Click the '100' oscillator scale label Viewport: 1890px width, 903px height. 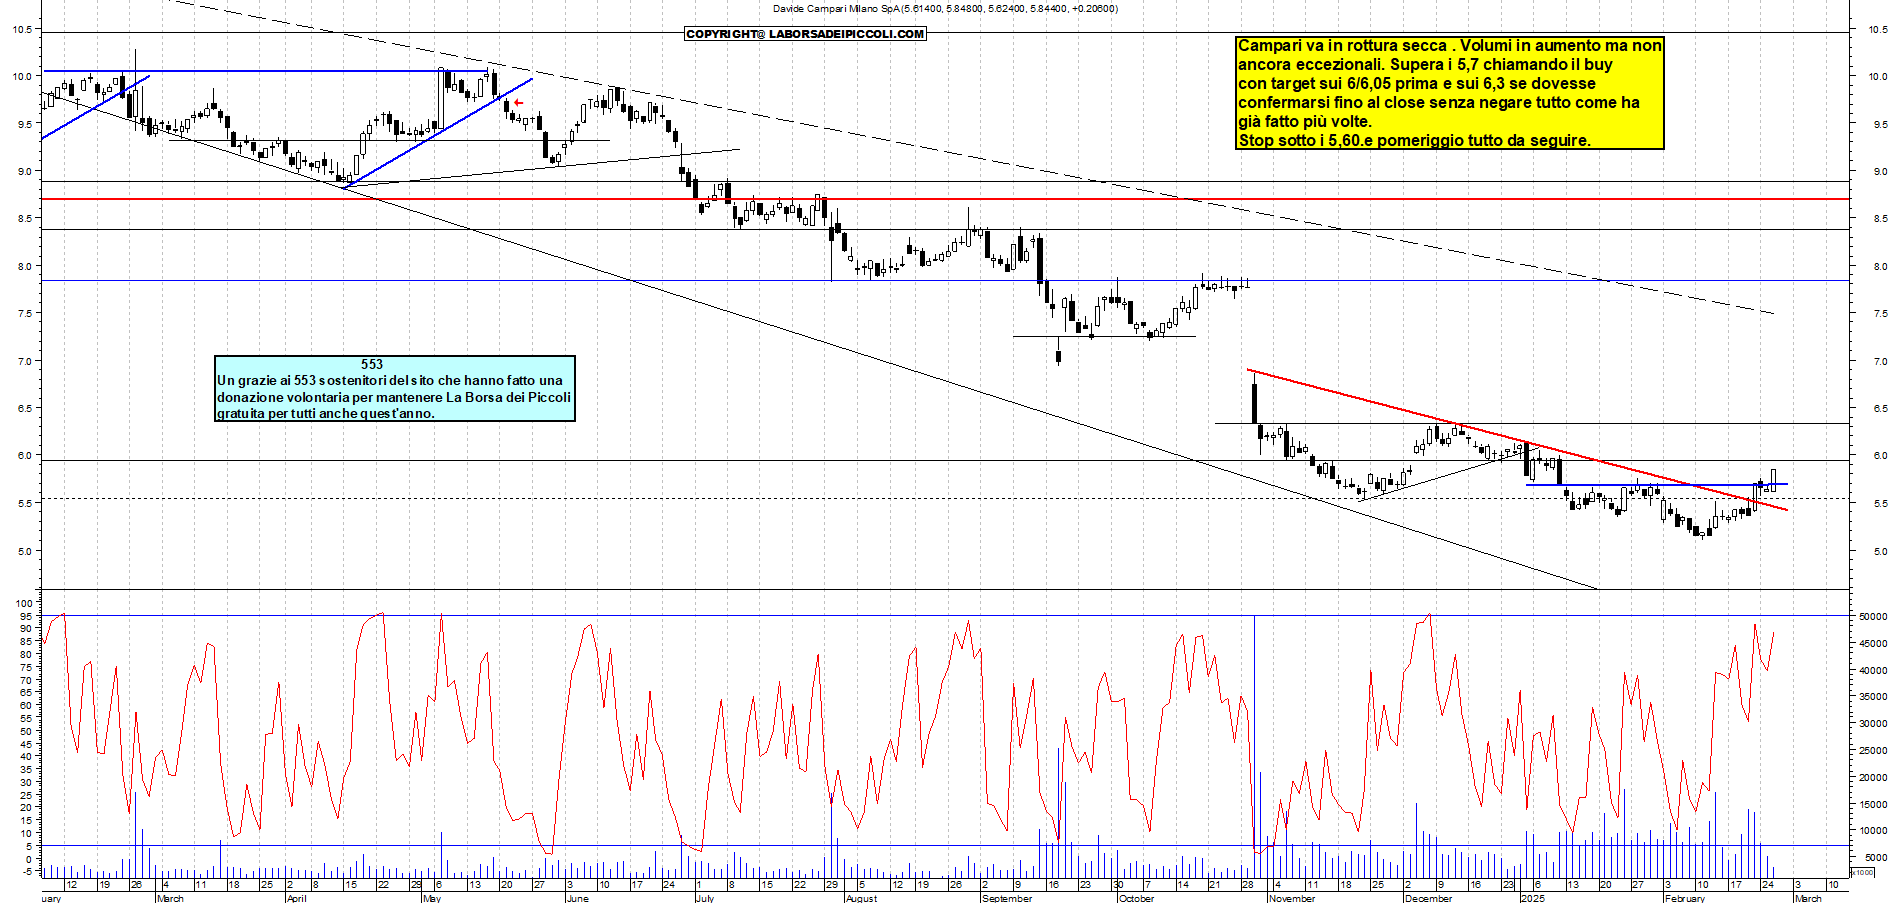25,604
